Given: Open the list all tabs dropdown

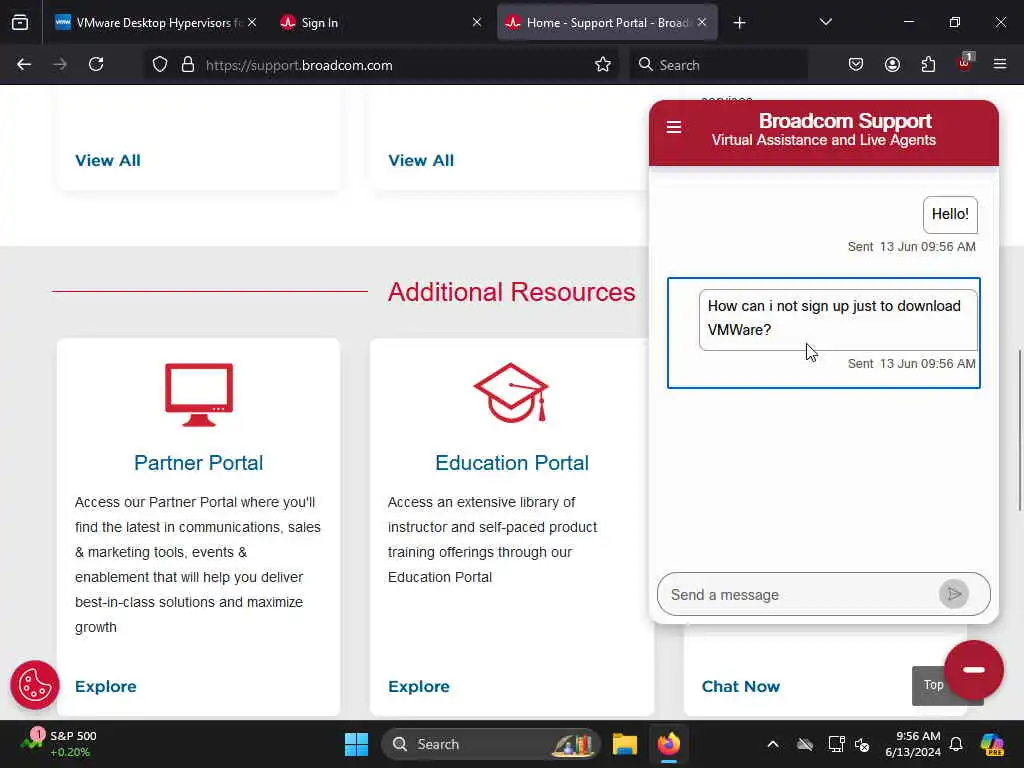Looking at the screenshot, I should pos(826,23).
